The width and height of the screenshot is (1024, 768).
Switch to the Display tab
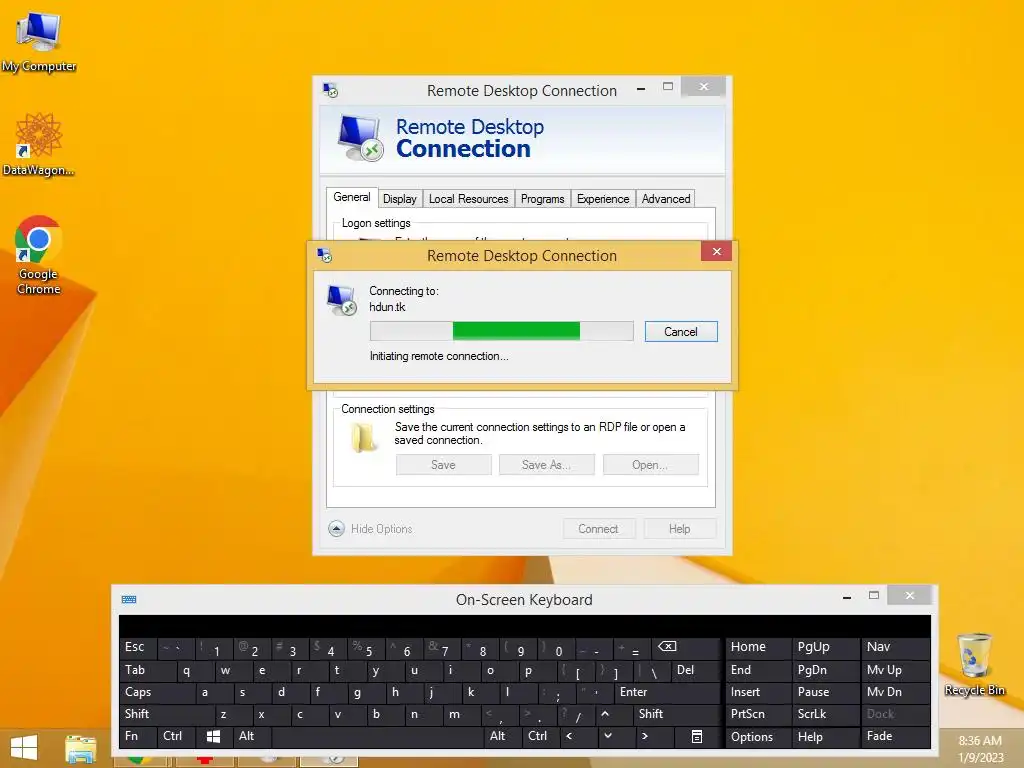(400, 199)
